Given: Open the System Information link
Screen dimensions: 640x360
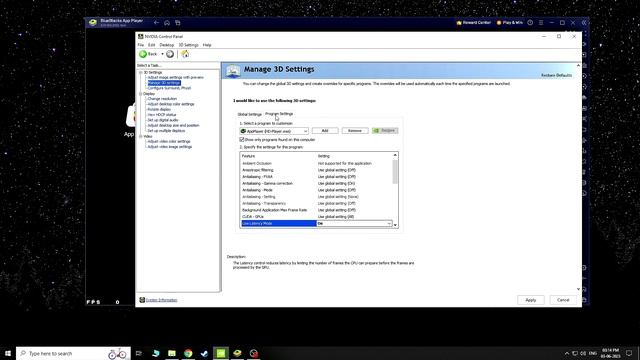Looking at the screenshot, I should (162, 300).
